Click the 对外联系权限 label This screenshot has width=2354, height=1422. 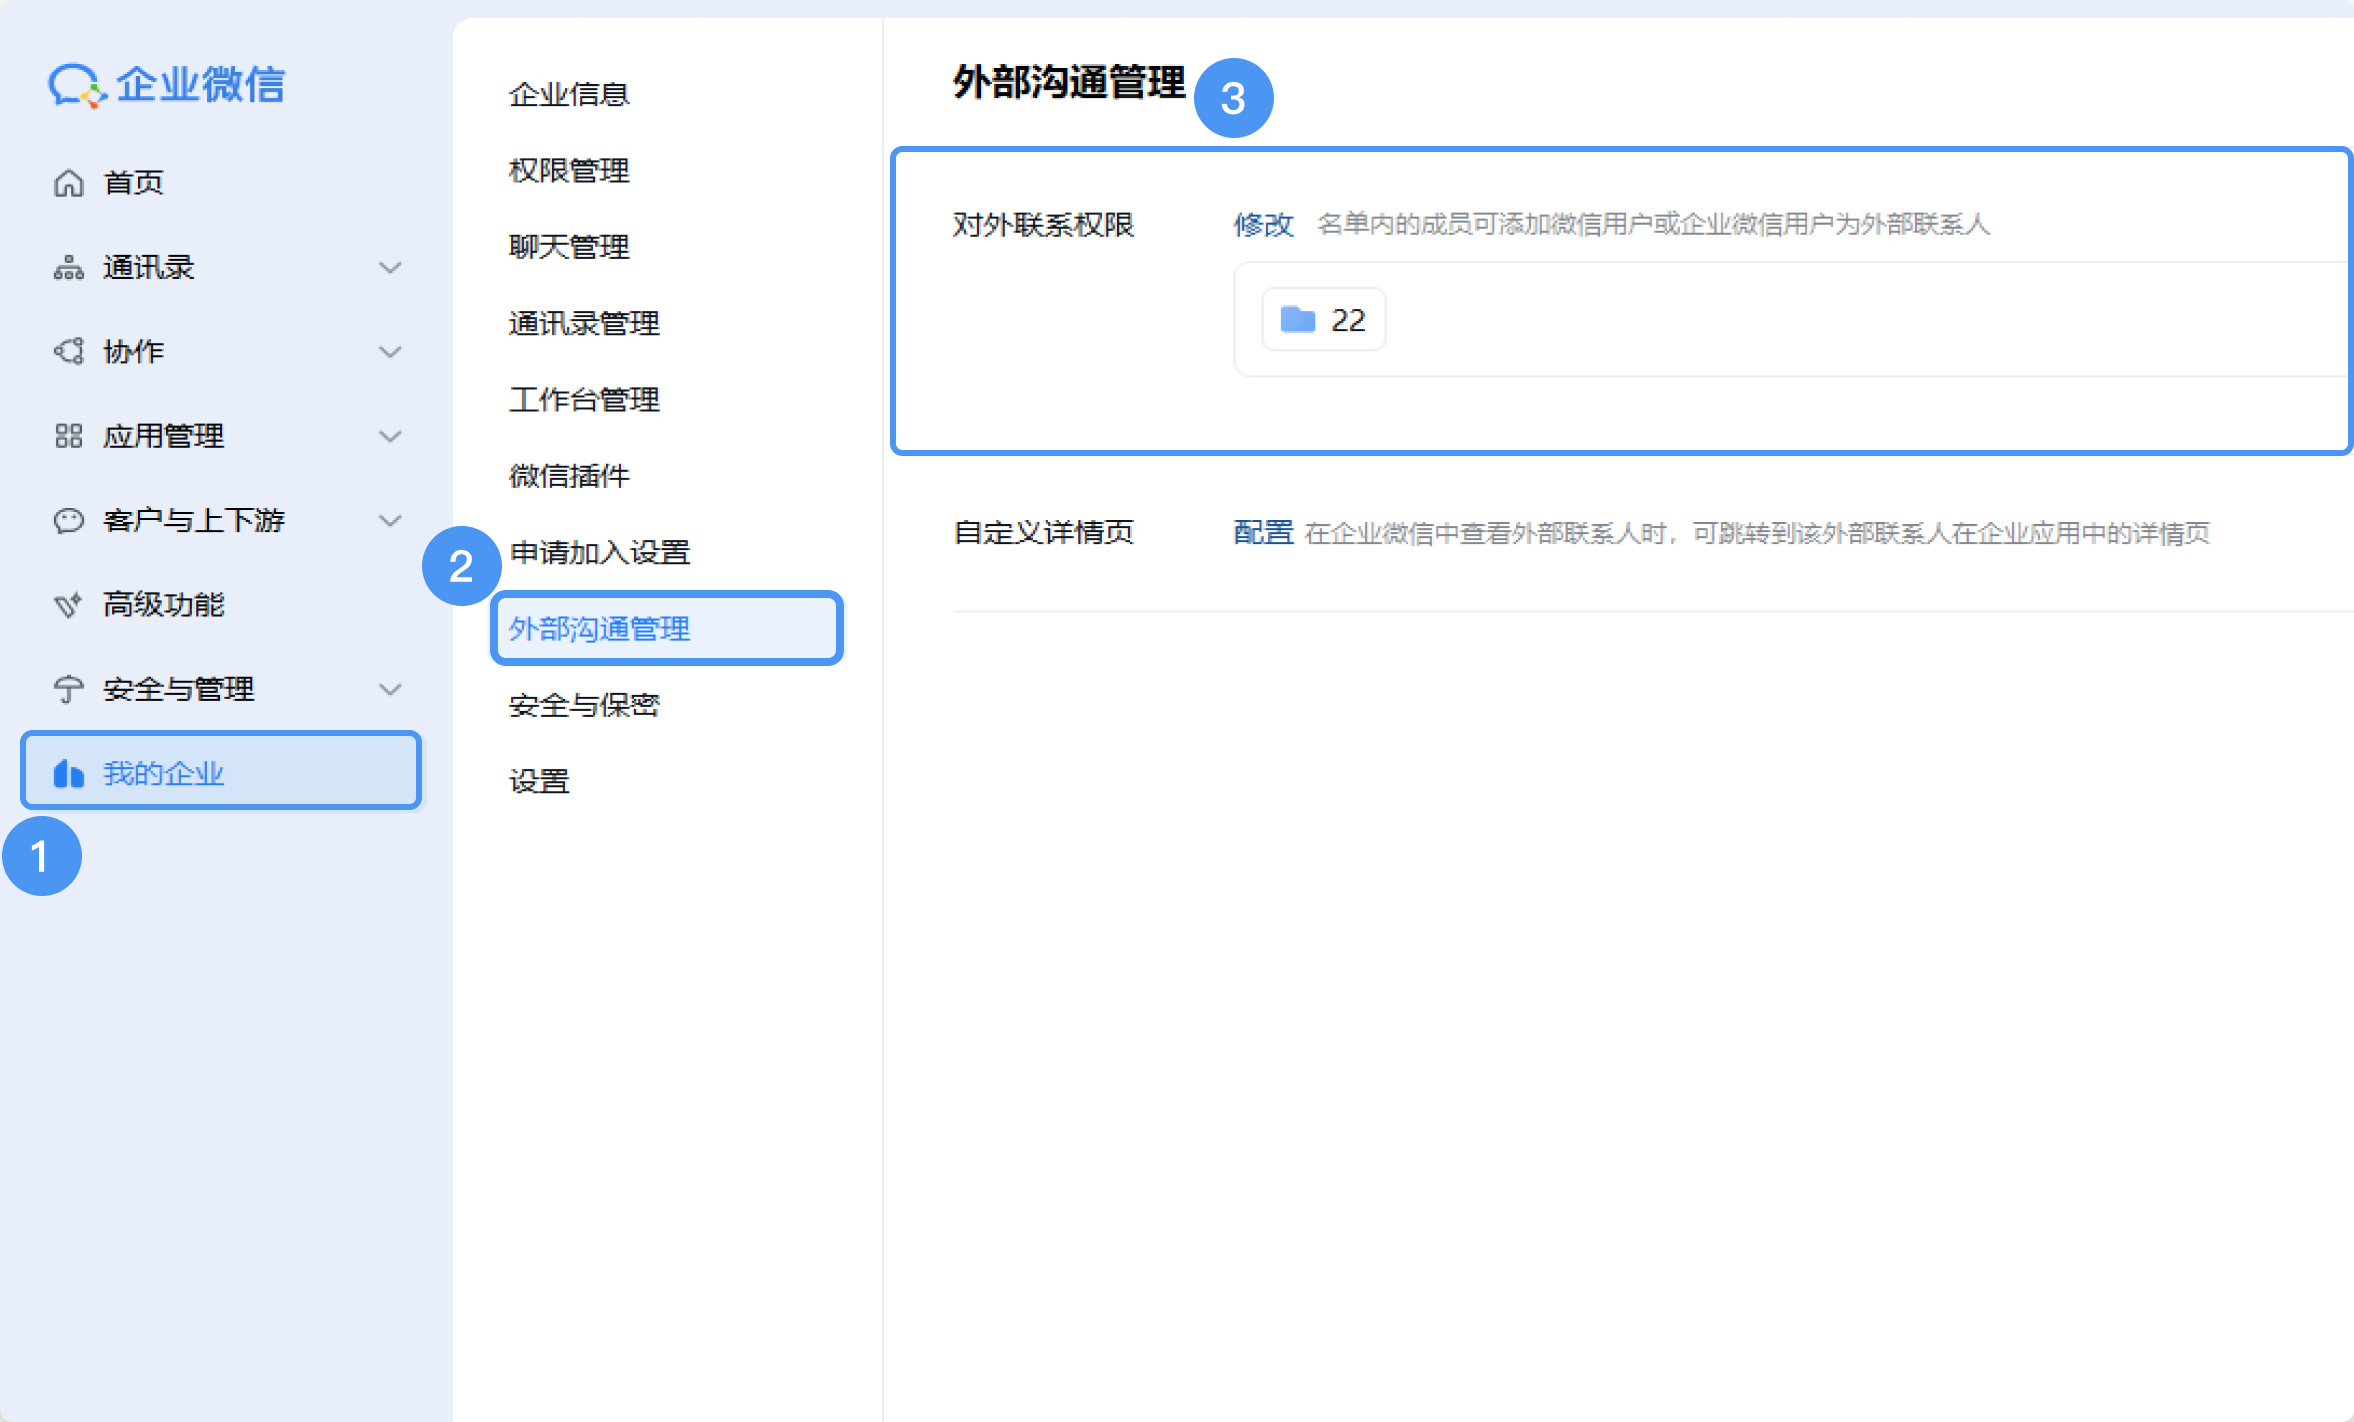pos(1043,225)
